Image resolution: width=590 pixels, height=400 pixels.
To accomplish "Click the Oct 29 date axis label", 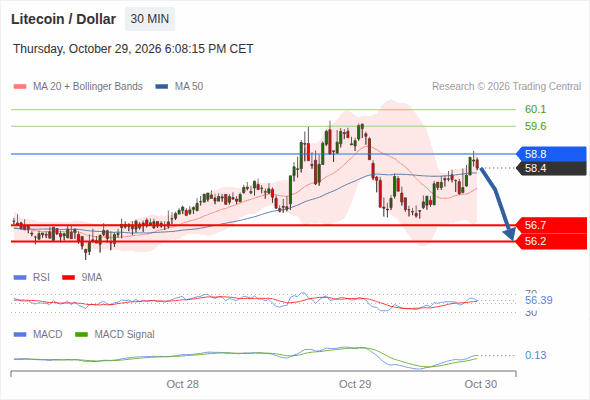I will point(355,384).
